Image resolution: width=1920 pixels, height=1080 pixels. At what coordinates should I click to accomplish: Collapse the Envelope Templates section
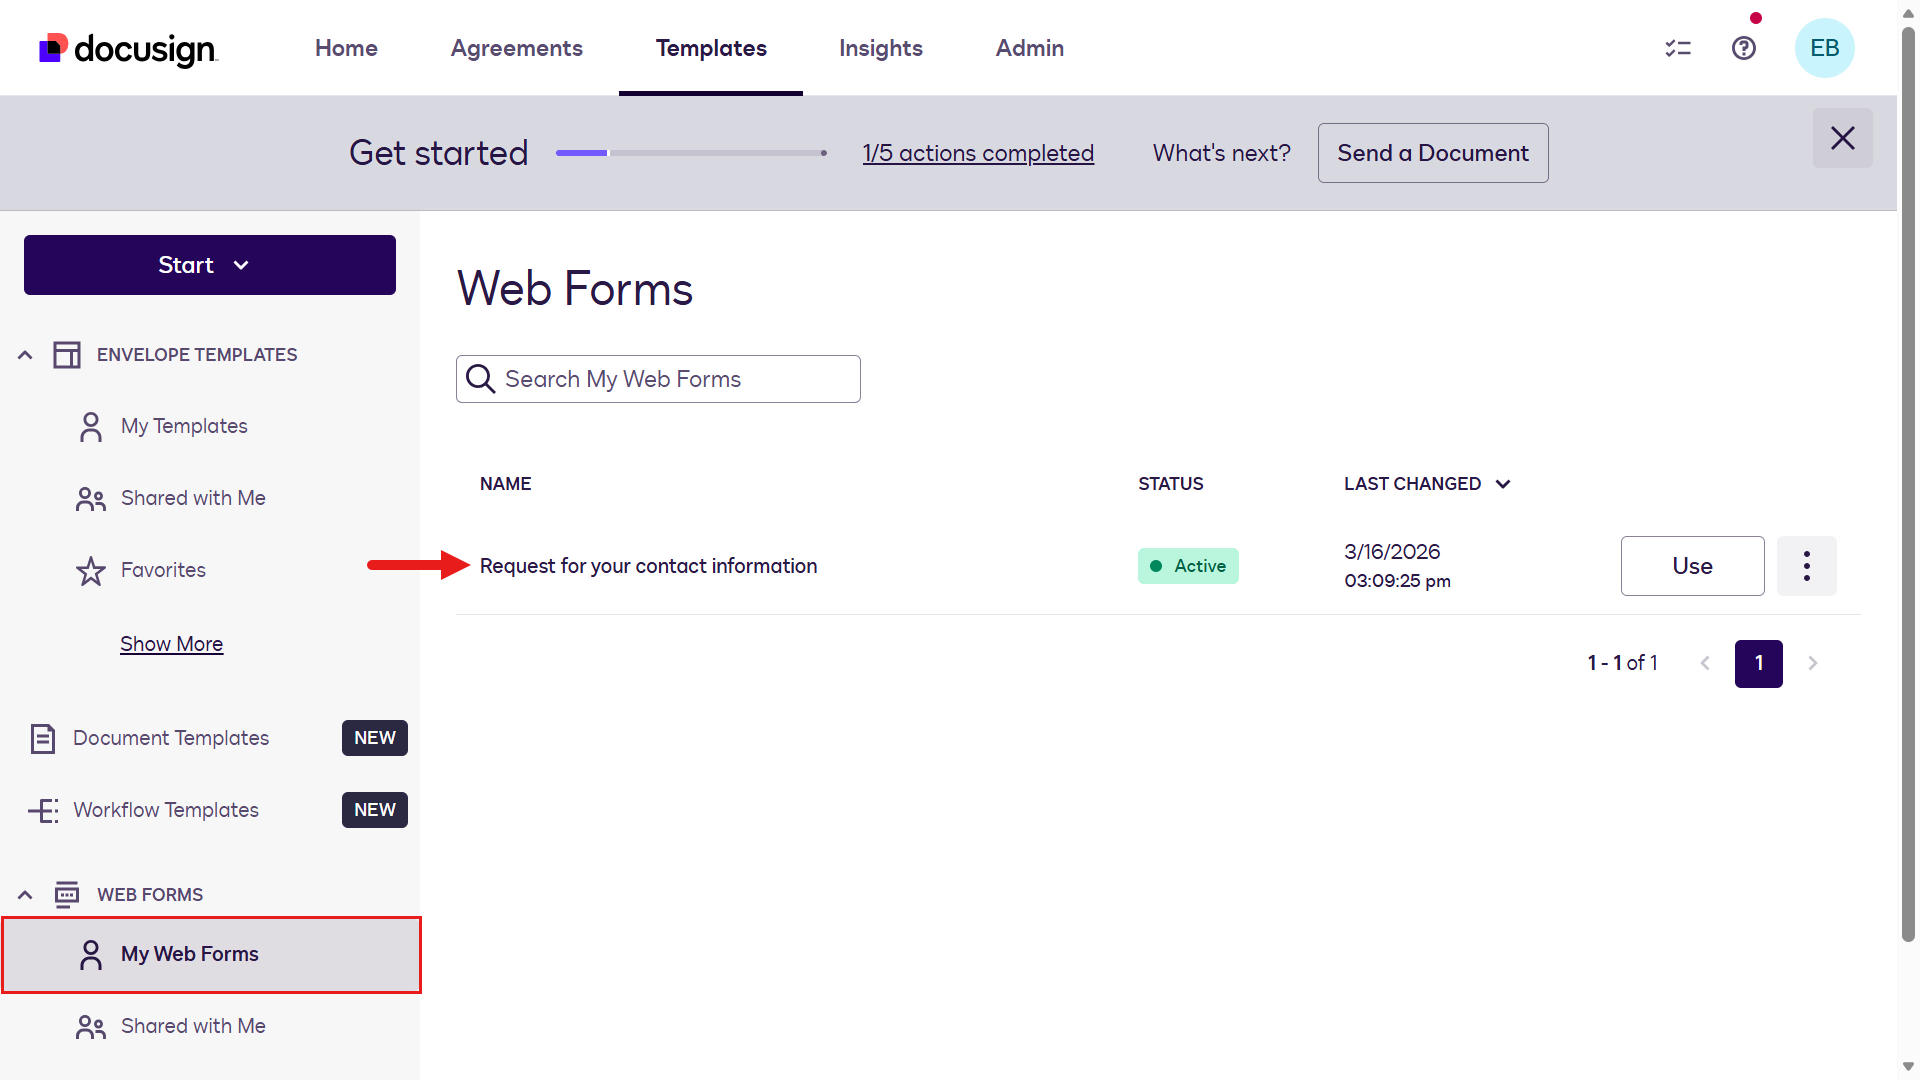click(25, 355)
